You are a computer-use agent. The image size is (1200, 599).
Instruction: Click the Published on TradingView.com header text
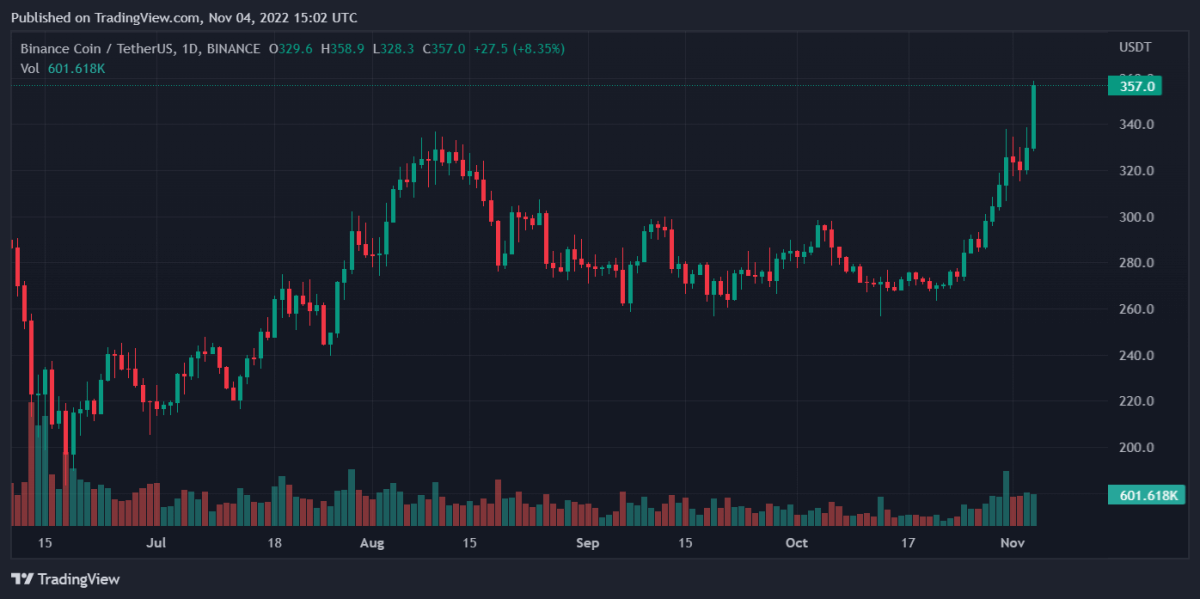183,18
